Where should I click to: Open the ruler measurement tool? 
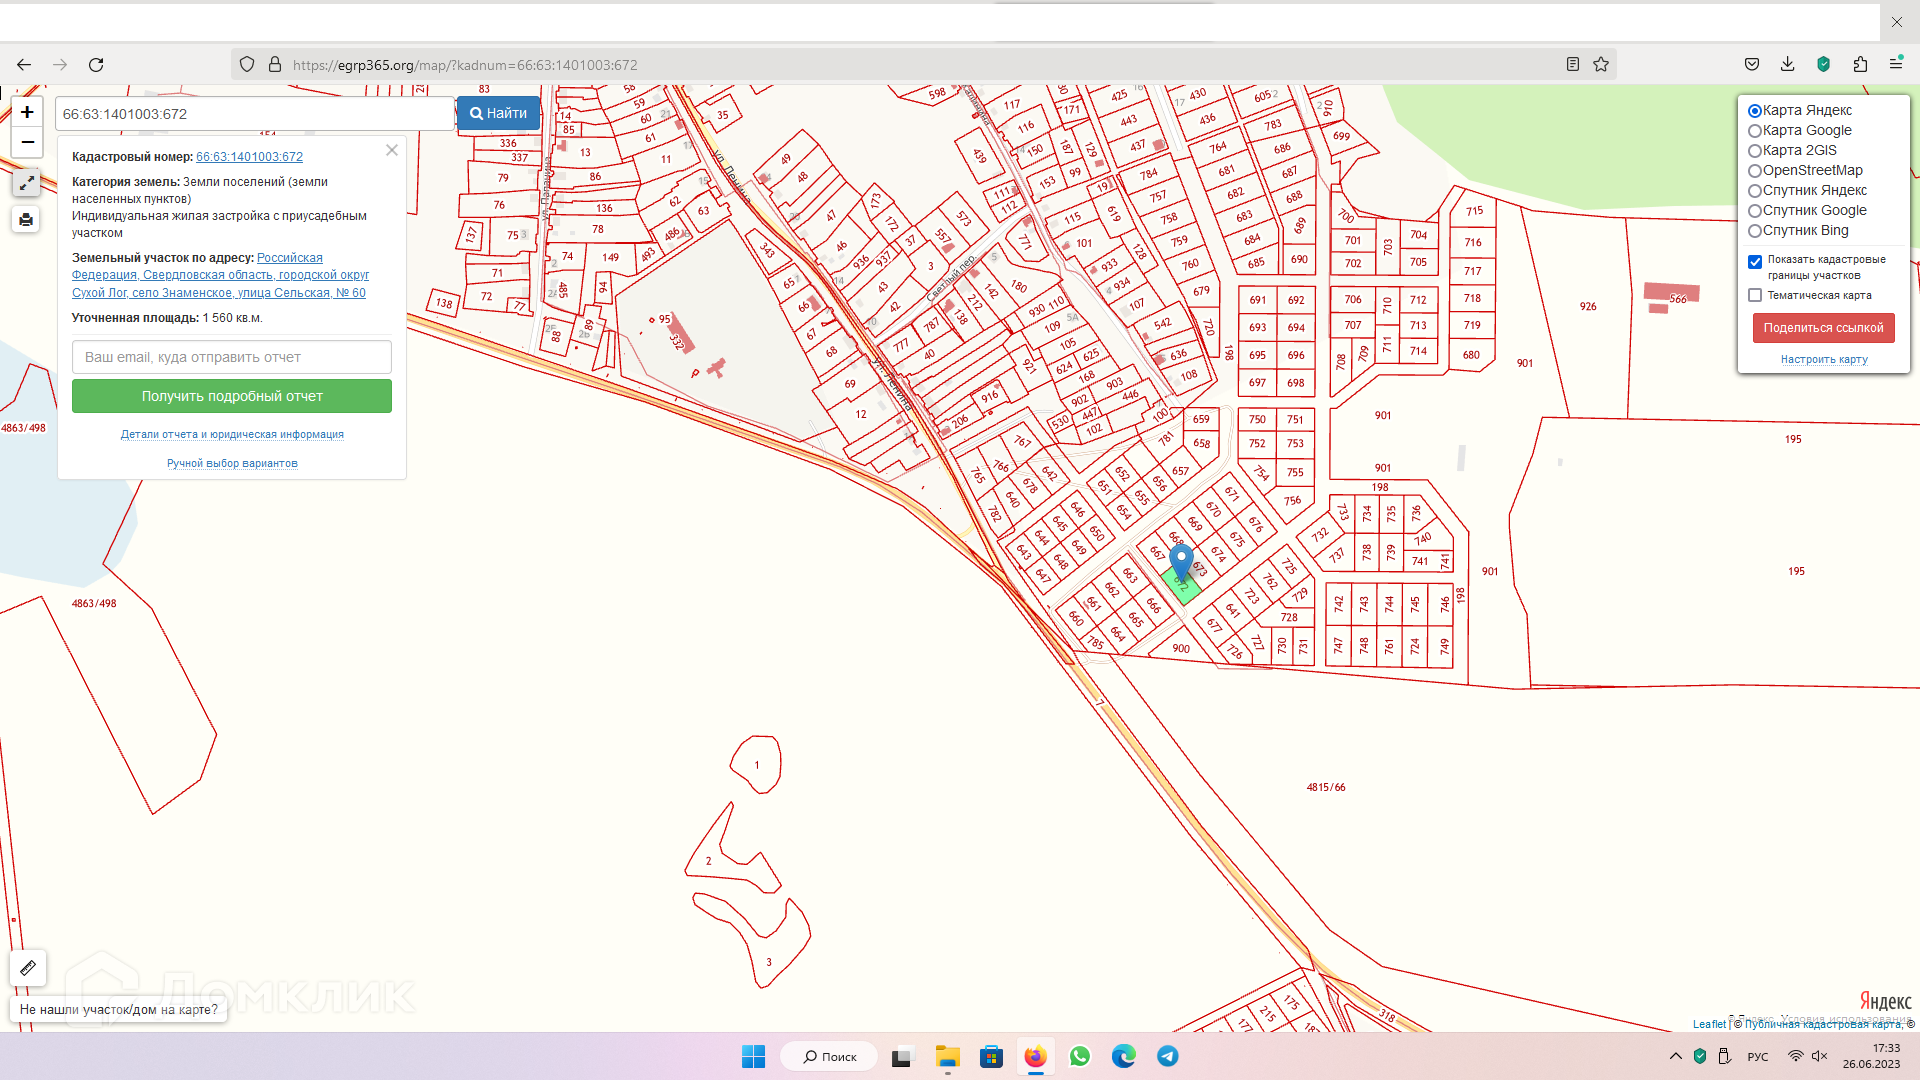tap(28, 968)
